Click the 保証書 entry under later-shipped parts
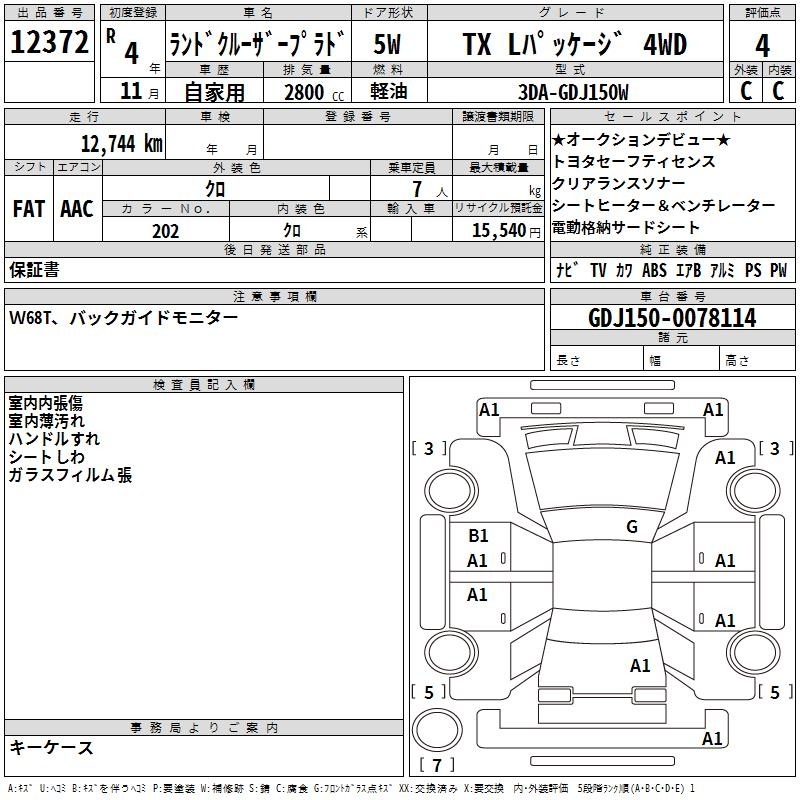 click(x=34, y=270)
